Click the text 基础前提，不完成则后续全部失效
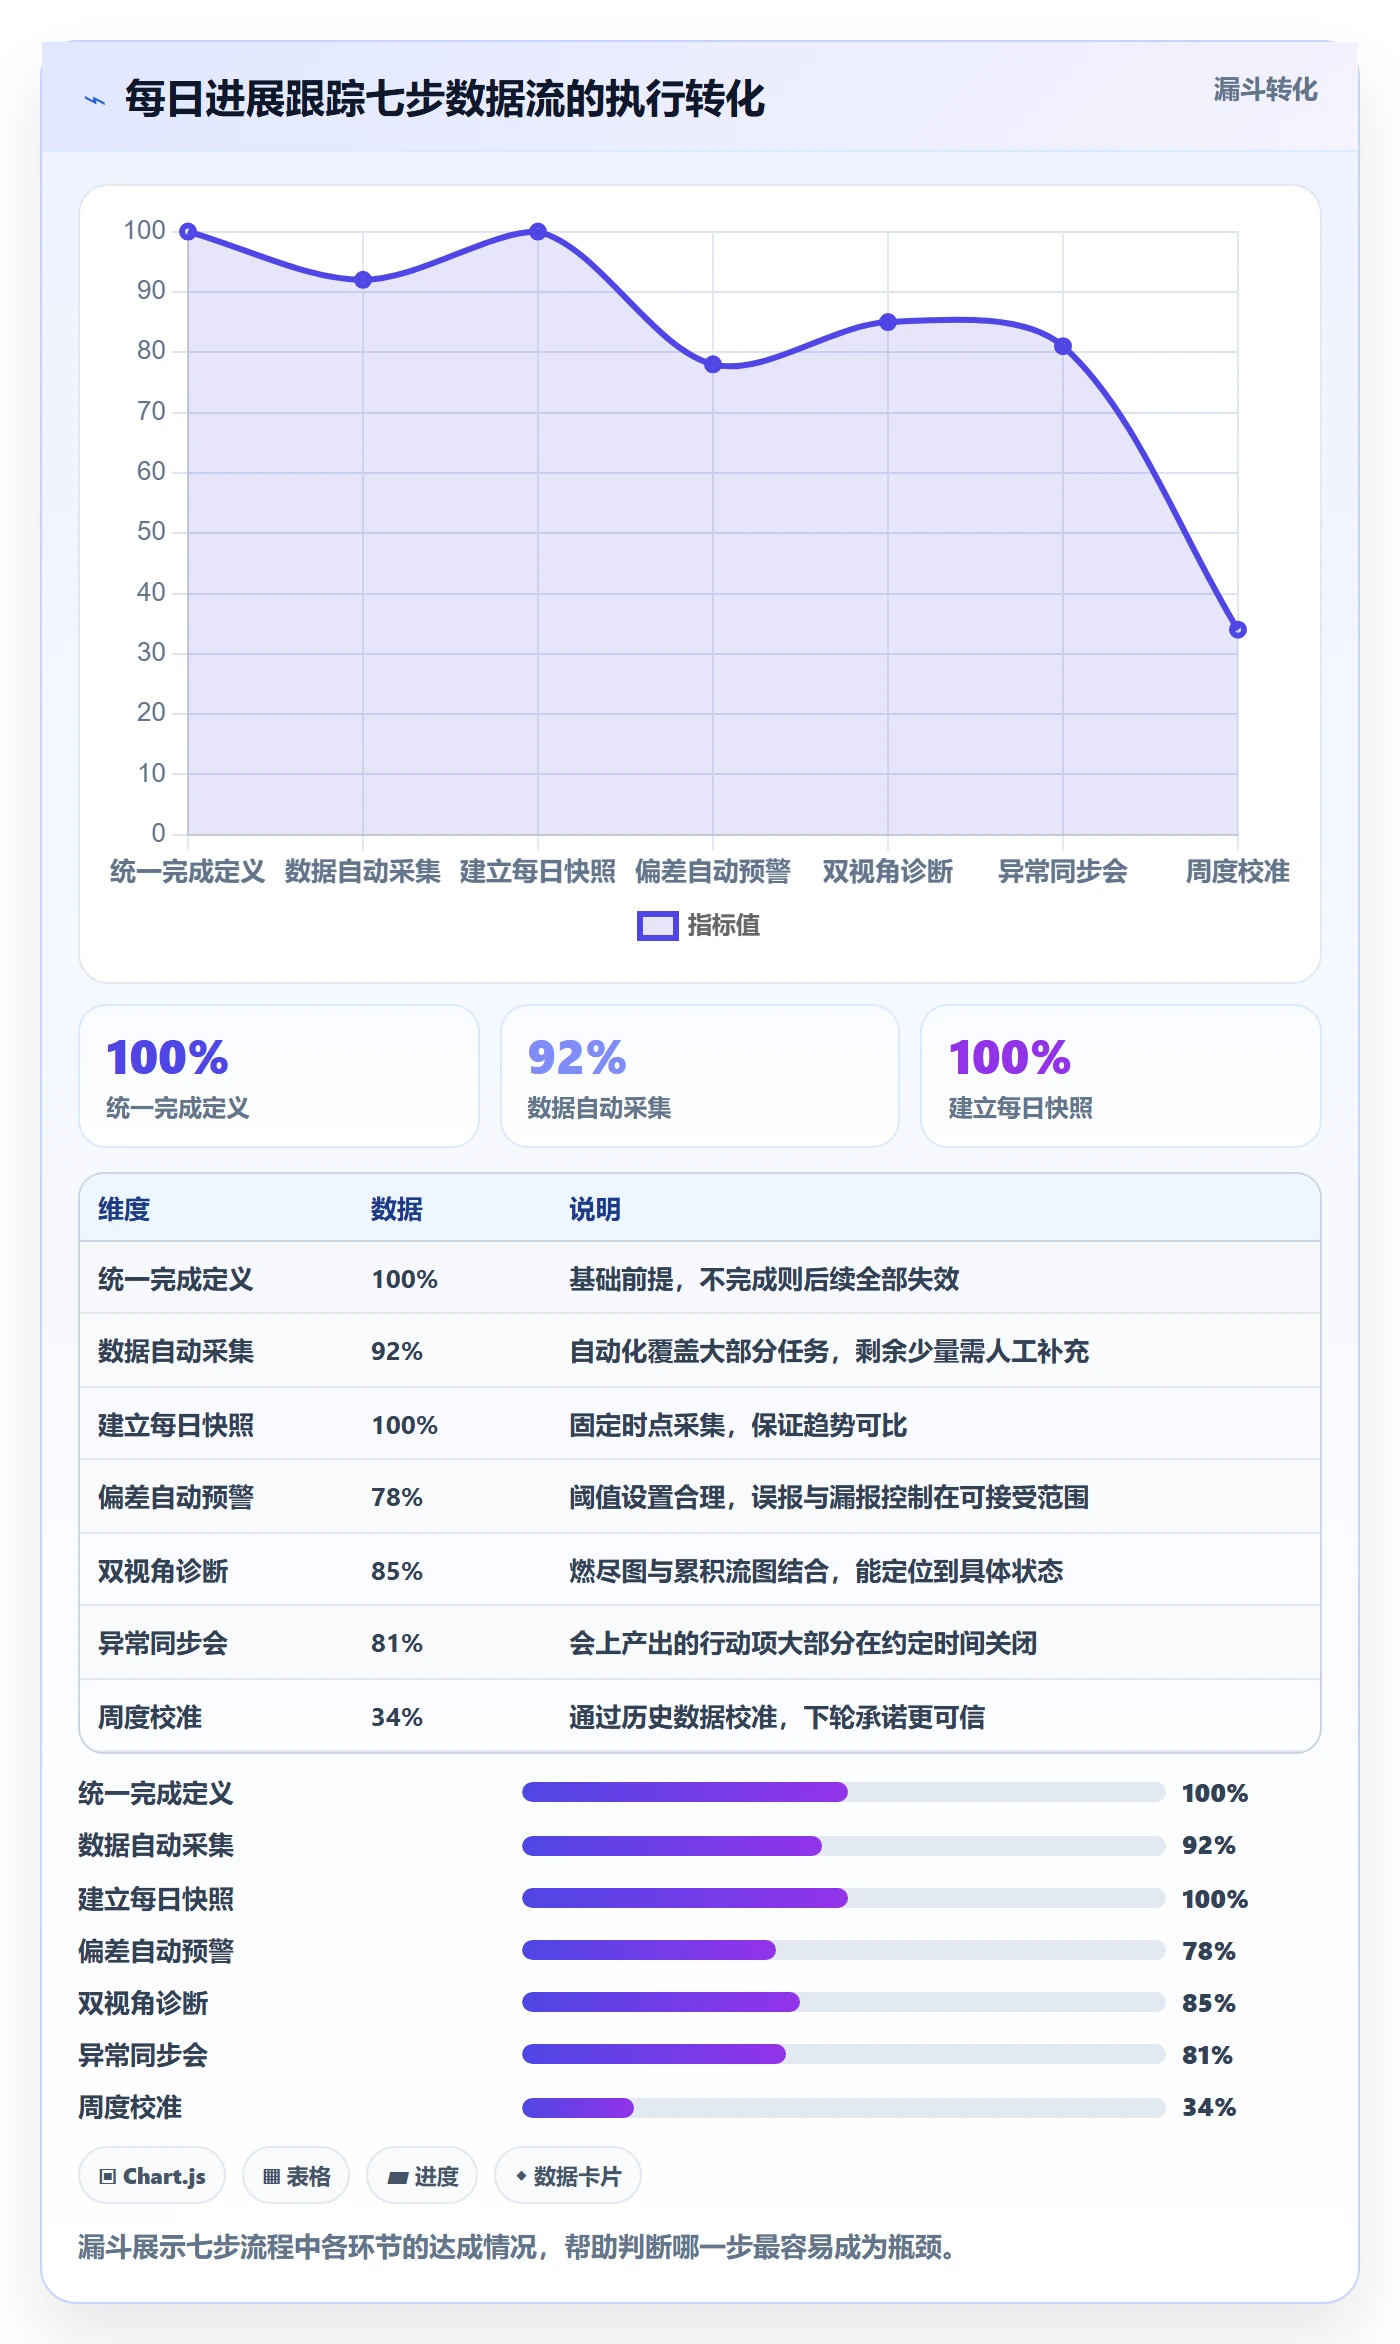 pyautogui.click(x=764, y=1279)
